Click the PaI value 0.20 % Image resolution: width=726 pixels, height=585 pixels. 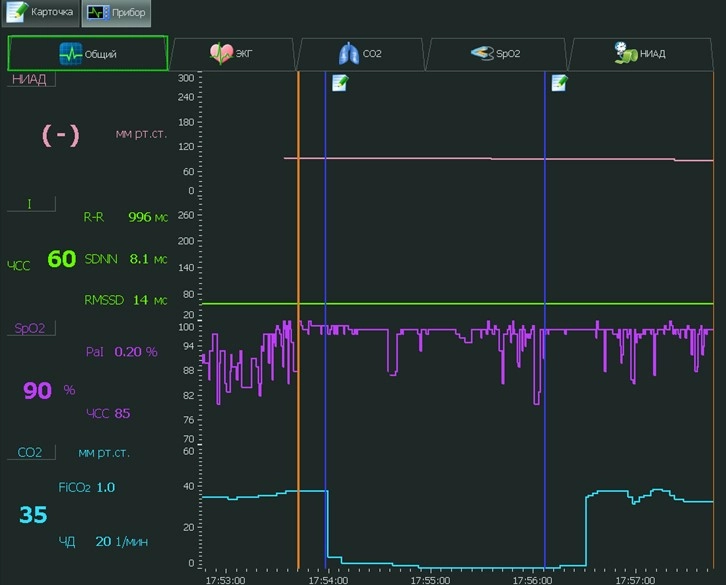136,352
